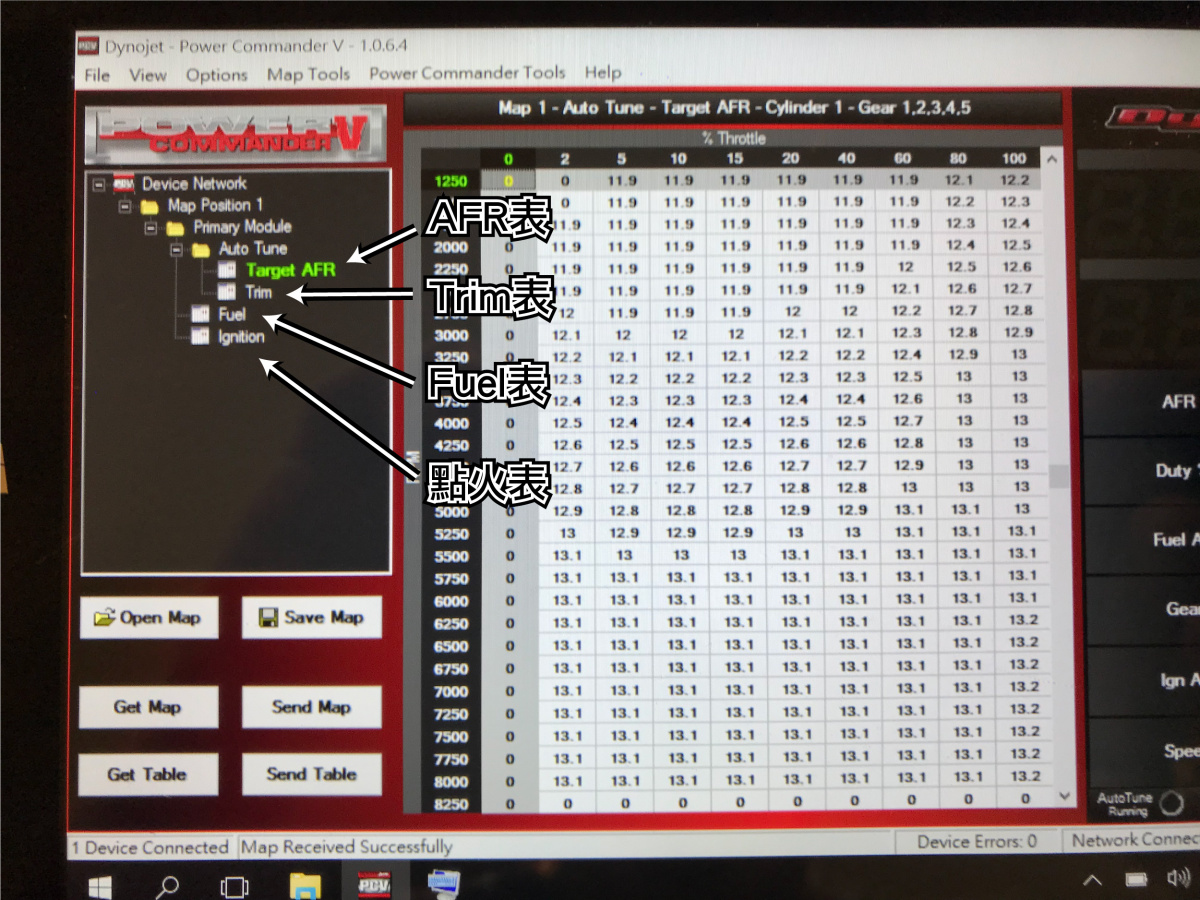1200x900 pixels.
Task: Click the Dynojet title bar app icon
Action: 90,45
